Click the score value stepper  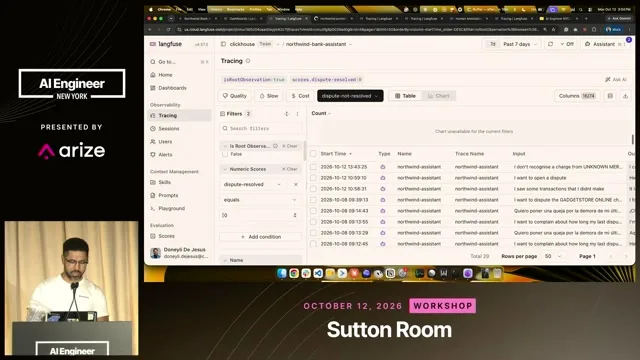tap(295, 215)
